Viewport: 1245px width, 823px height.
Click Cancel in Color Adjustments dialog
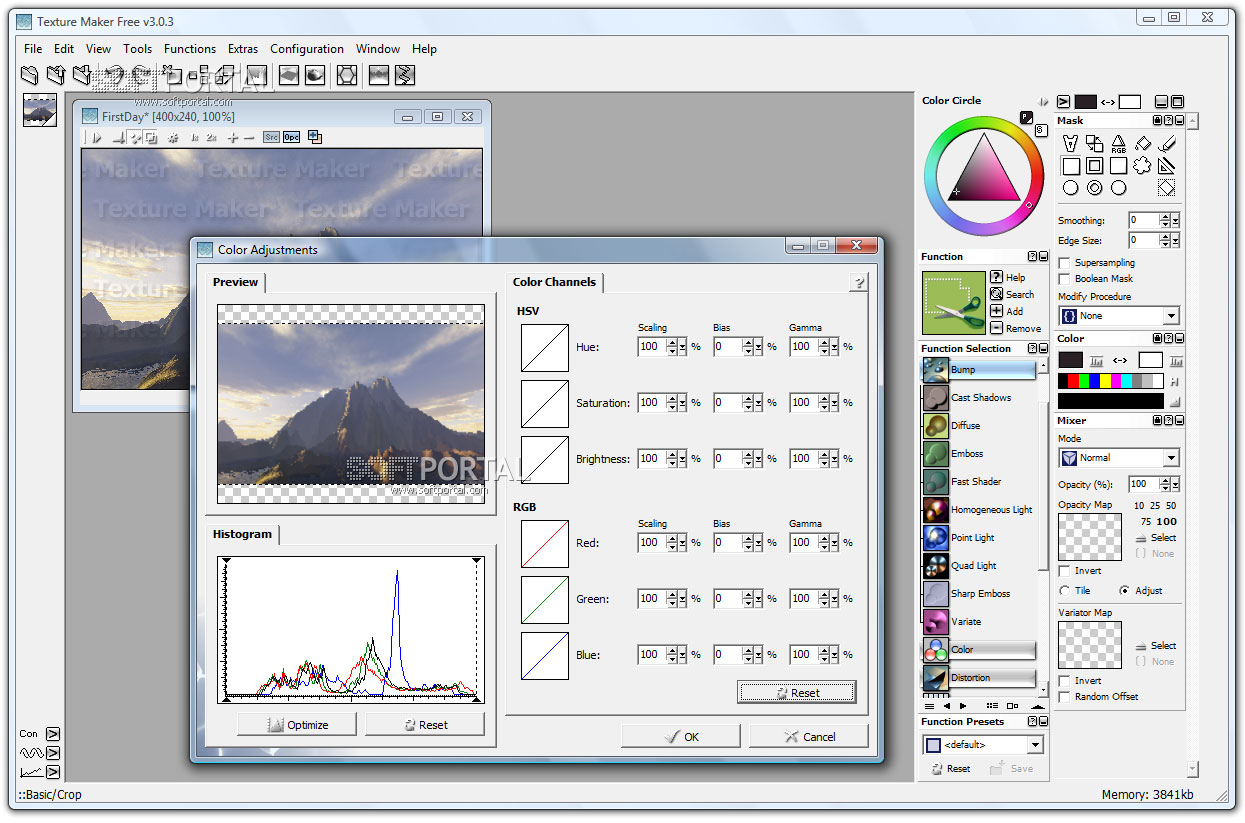click(x=809, y=737)
